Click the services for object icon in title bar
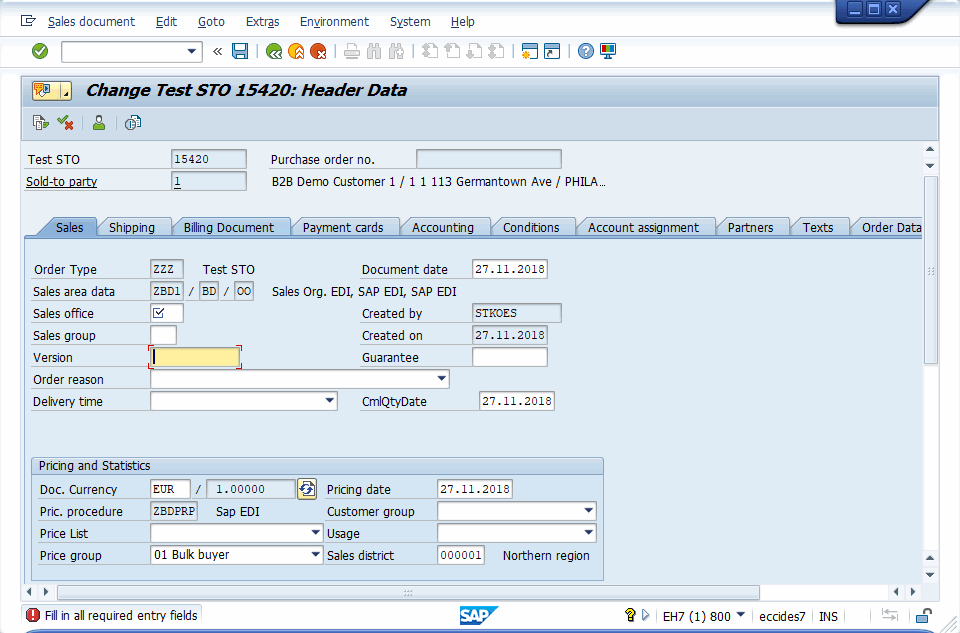 click(44, 91)
